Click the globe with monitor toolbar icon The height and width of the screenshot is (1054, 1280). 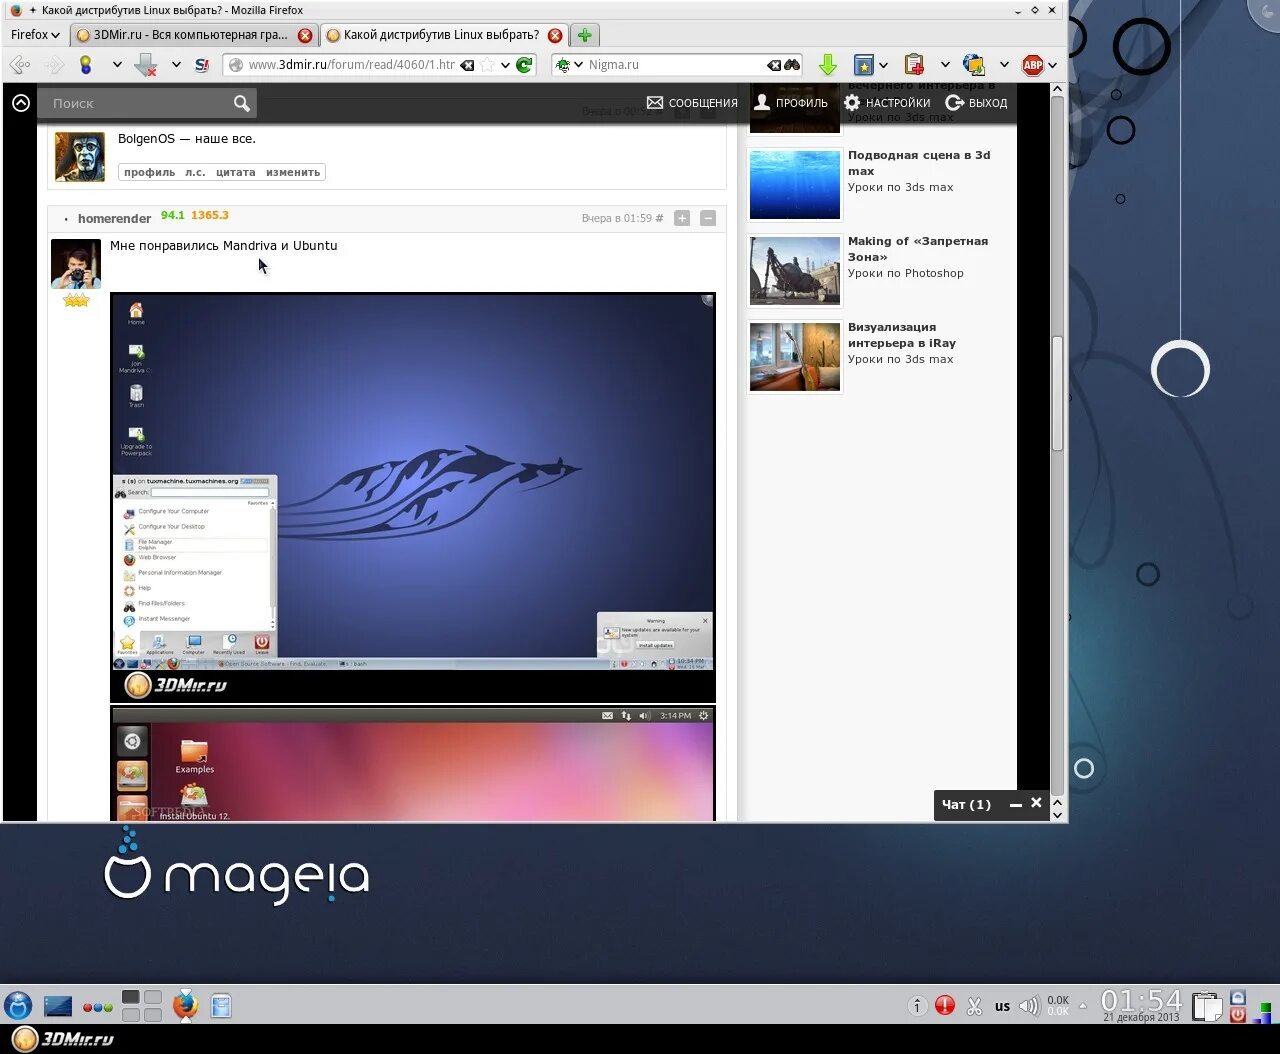[974, 65]
